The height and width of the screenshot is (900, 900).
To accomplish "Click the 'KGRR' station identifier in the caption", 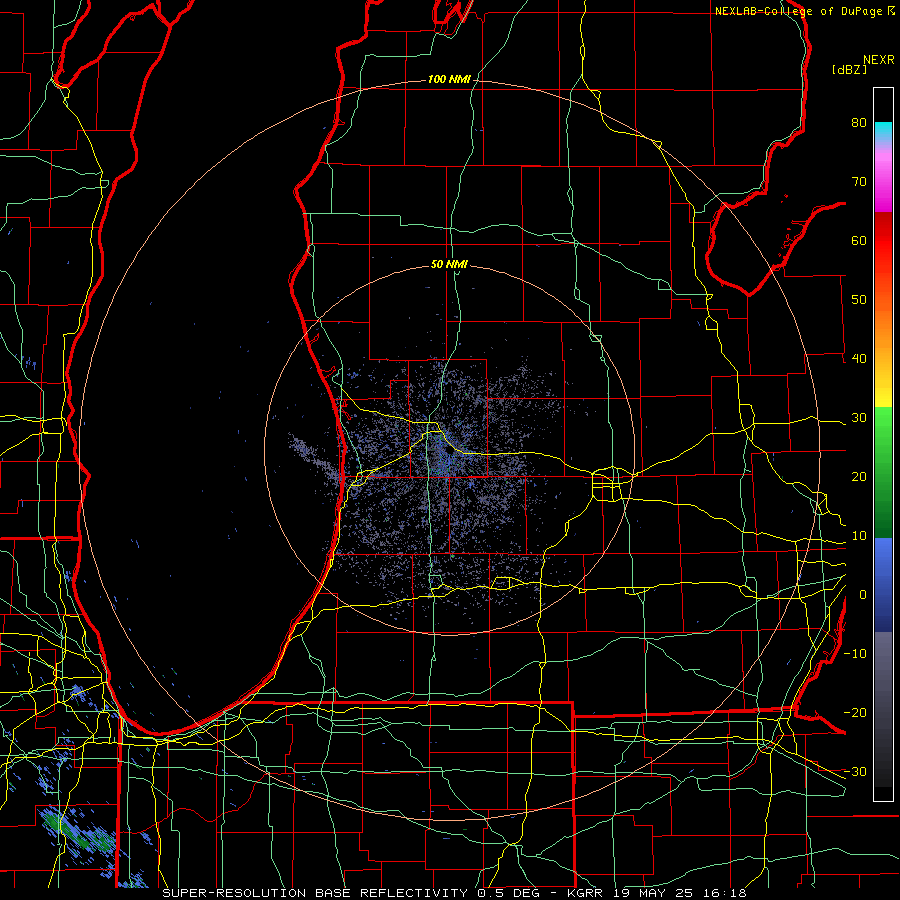I will coord(587,893).
